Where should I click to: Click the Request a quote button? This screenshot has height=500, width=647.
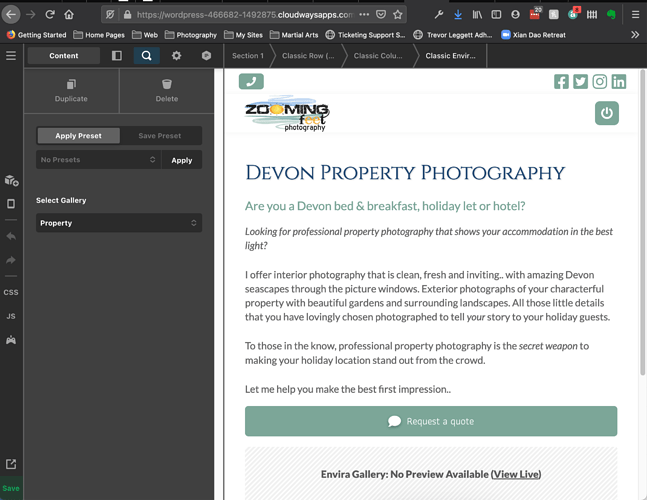(x=431, y=421)
